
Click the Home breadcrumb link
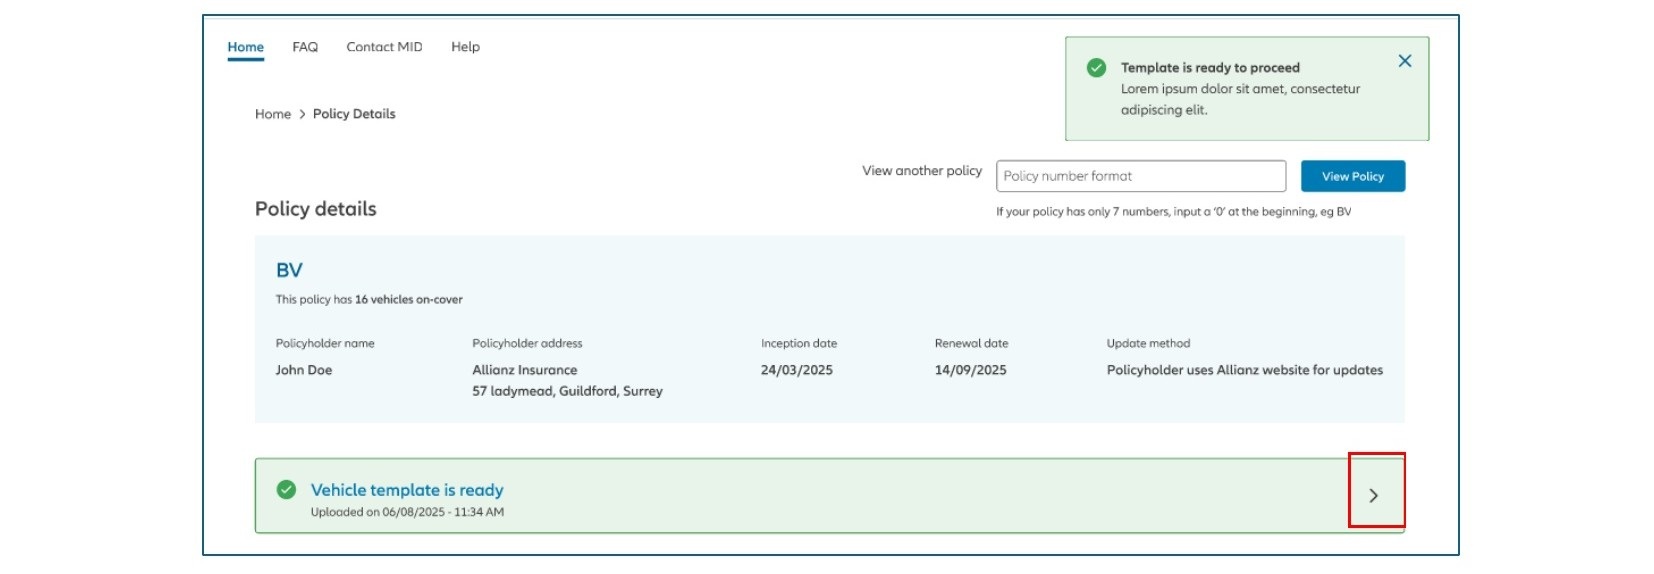click(x=273, y=114)
